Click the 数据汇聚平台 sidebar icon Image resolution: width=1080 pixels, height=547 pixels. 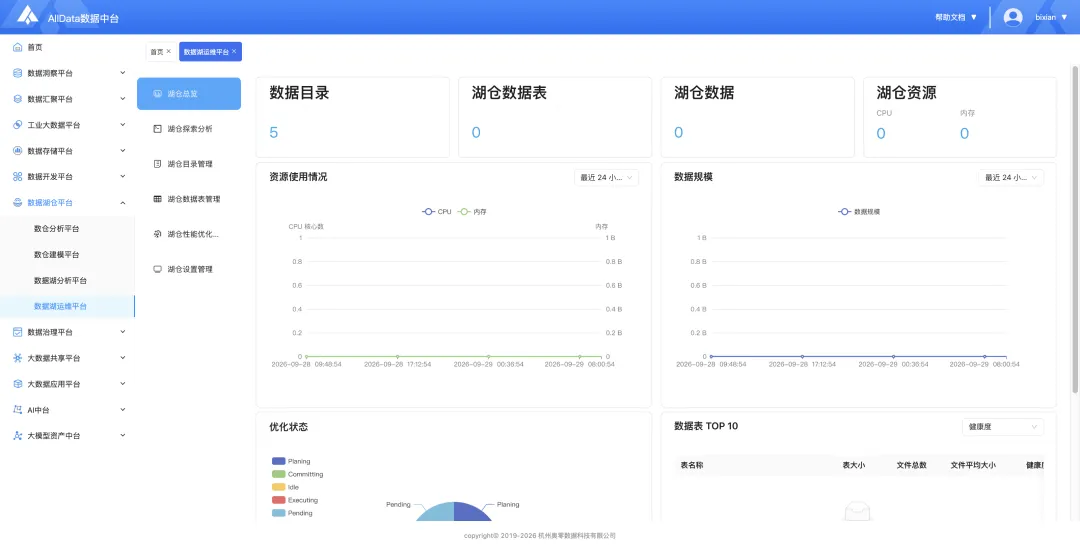point(18,99)
